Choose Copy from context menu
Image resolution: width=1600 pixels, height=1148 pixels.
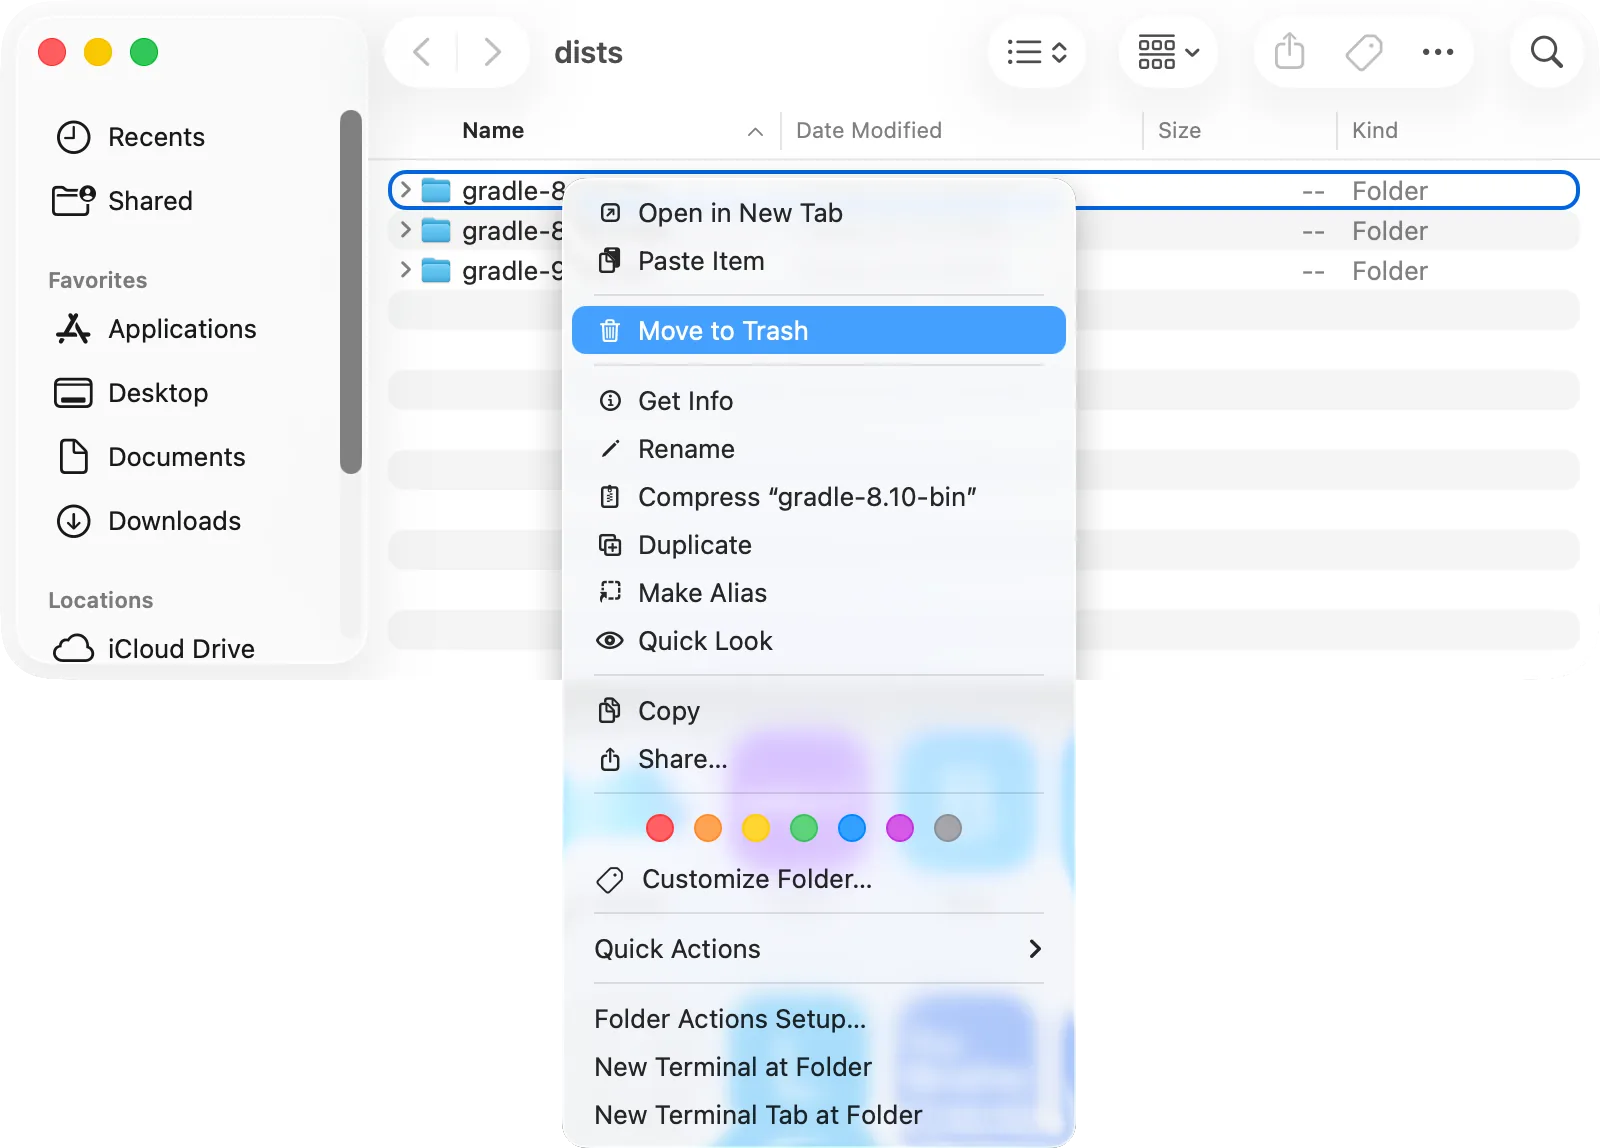click(x=819, y=711)
